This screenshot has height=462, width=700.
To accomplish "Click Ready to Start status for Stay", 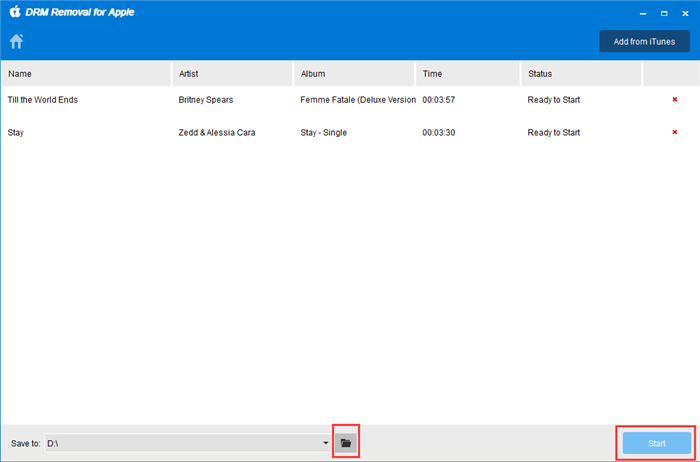I will (554, 133).
